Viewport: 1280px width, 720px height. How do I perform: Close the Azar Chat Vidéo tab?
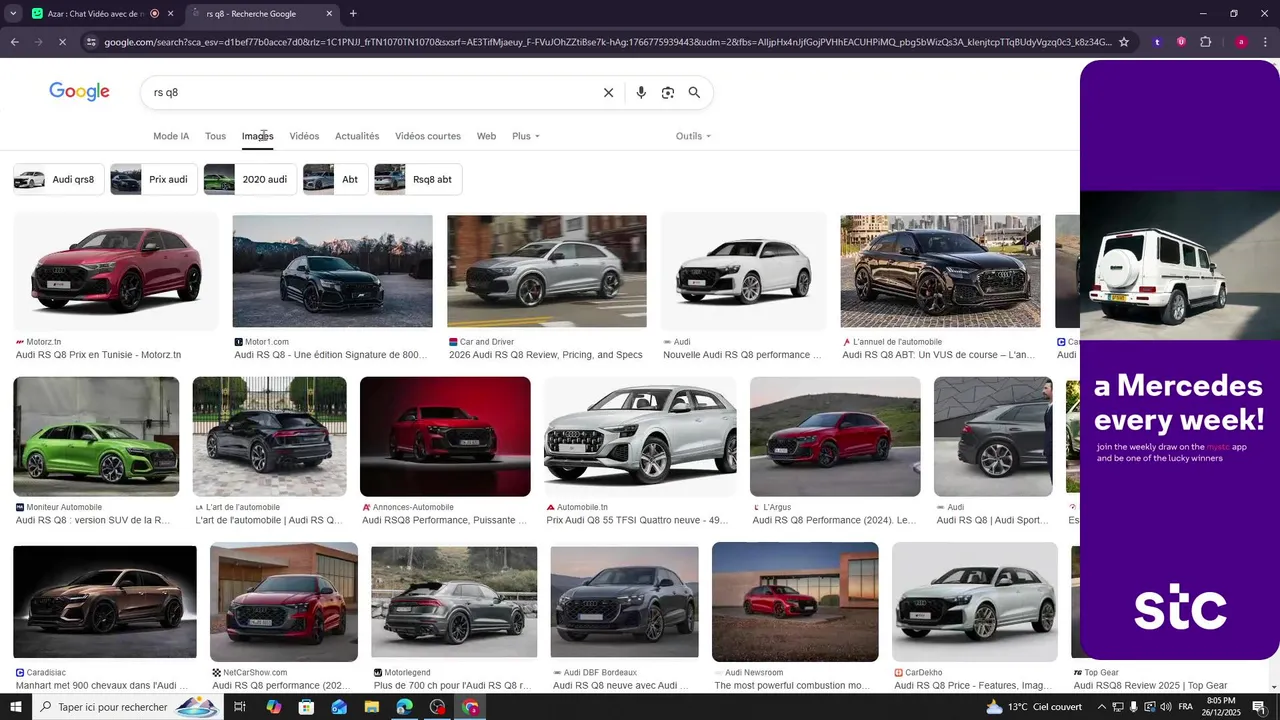[171, 13]
